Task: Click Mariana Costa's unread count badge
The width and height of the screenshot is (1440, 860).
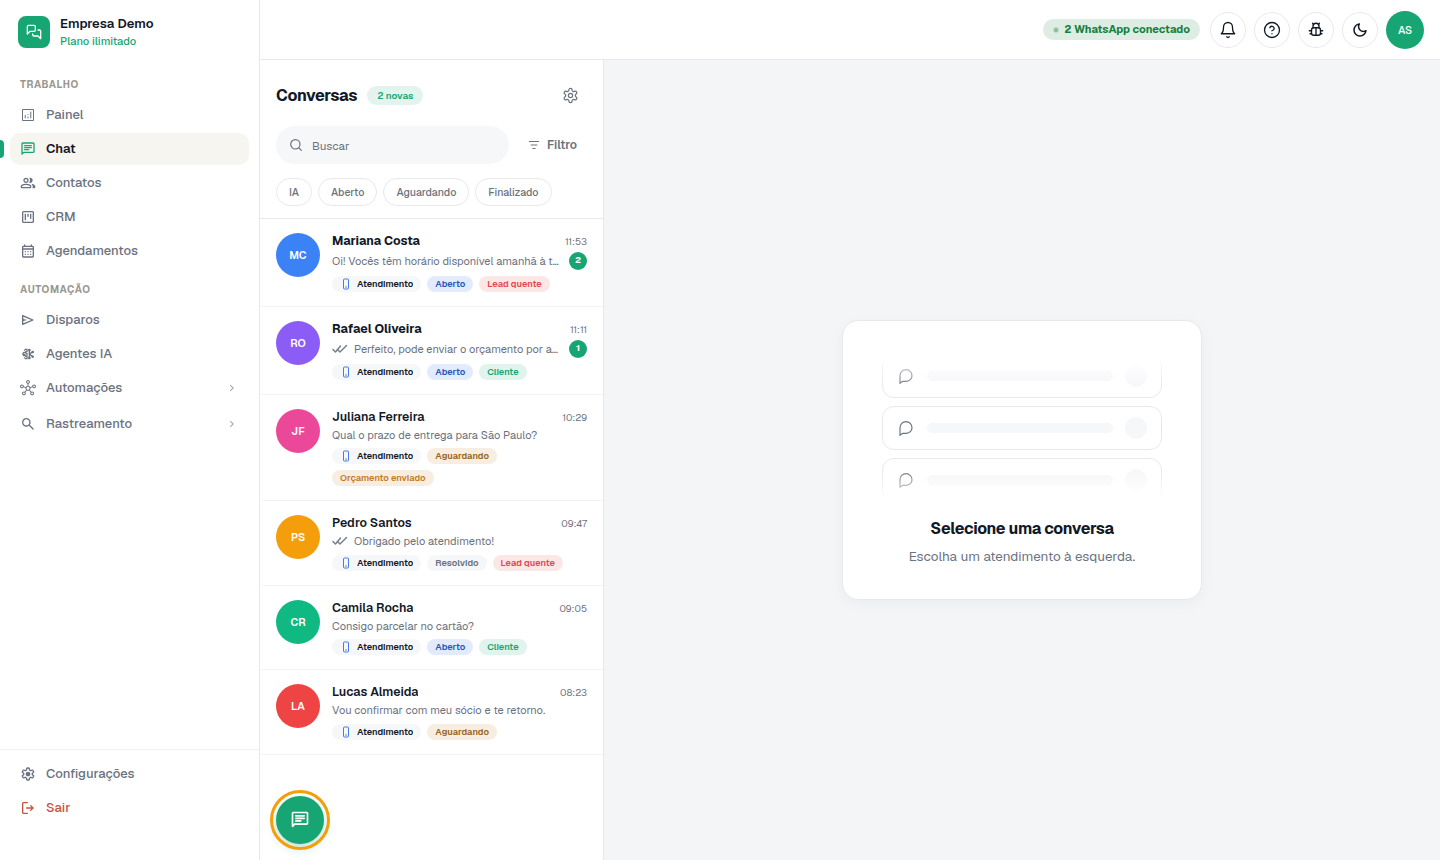Action: [x=578, y=261]
